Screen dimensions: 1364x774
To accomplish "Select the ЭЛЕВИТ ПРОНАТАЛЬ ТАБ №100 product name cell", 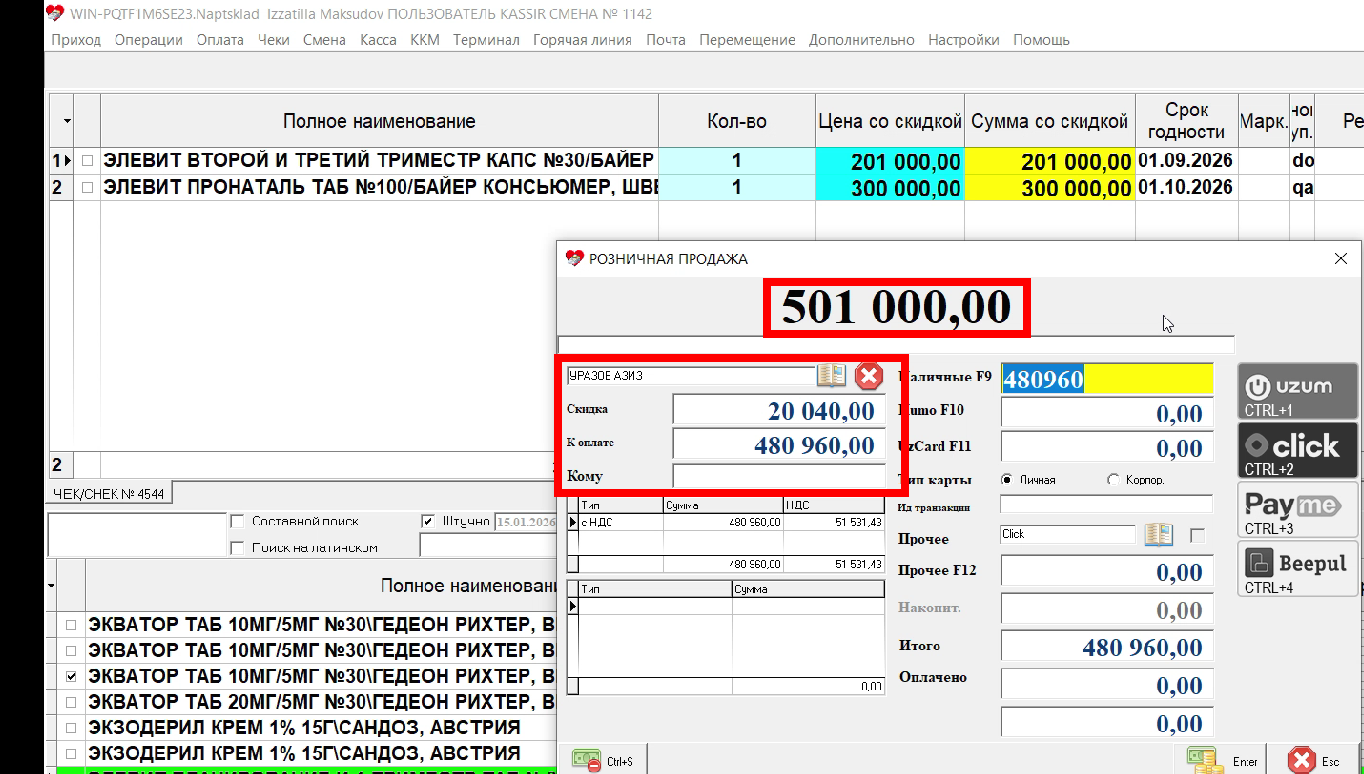I will [379, 188].
